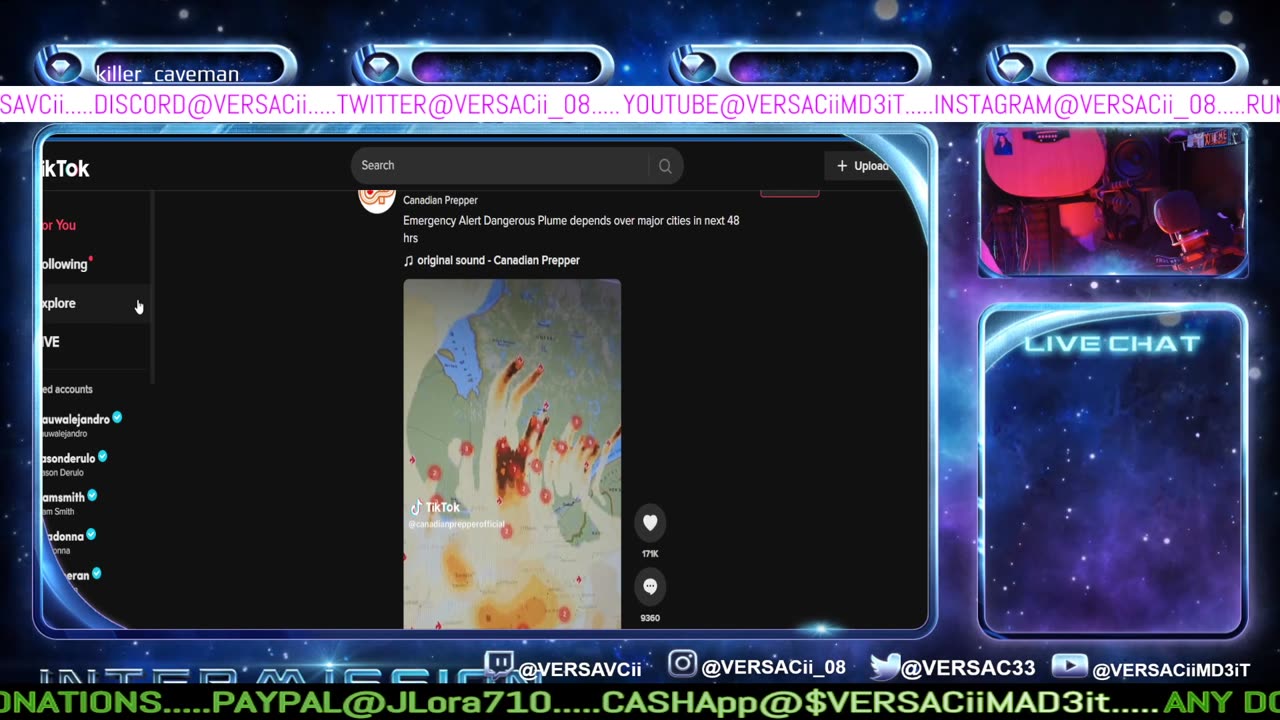This screenshot has width=1280, height=720.
Task: Open the TikTok logo home link
Action: pyautogui.click(x=66, y=169)
